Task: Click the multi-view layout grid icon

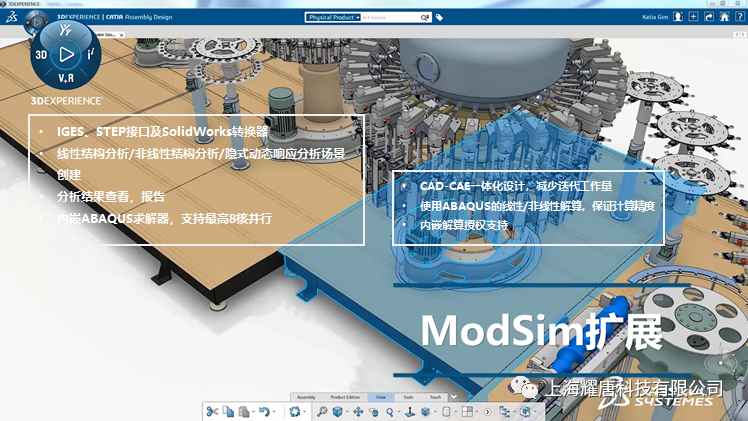Action: pyautogui.click(x=467, y=411)
